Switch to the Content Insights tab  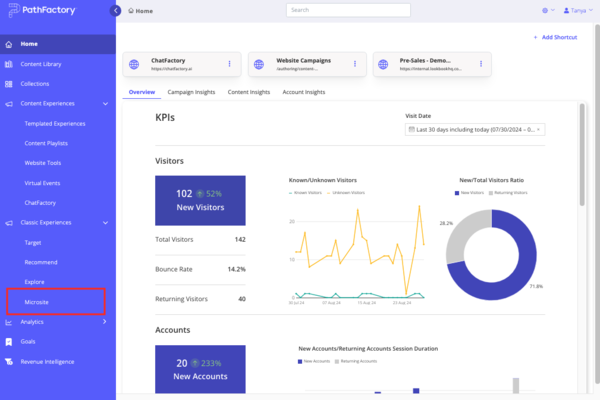249,92
